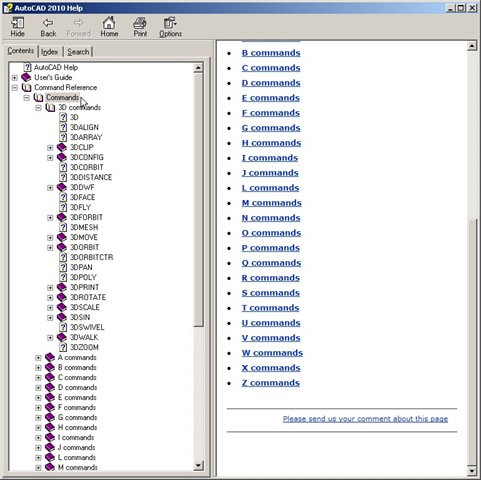
Task: Click the A commands book icon
Action: tap(50, 357)
